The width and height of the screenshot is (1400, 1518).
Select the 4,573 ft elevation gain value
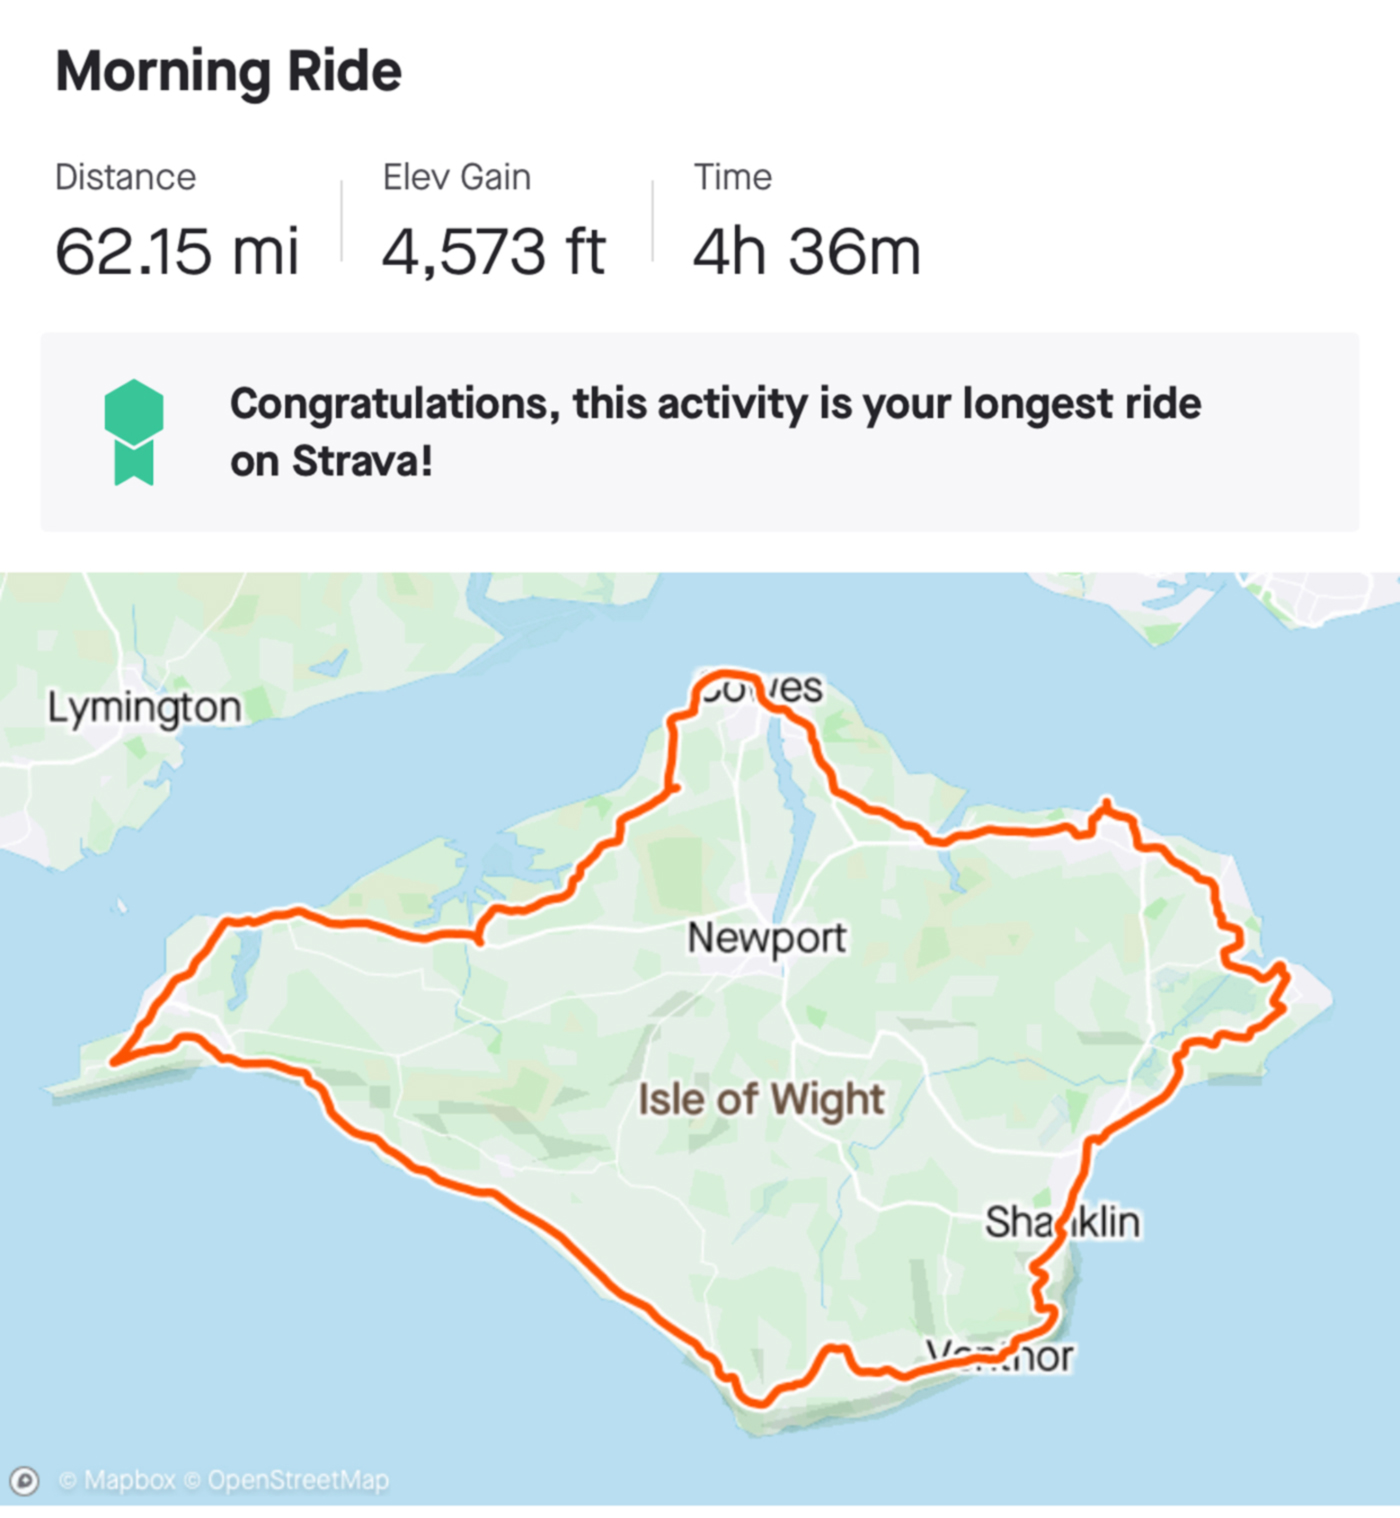tap(493, 251)
